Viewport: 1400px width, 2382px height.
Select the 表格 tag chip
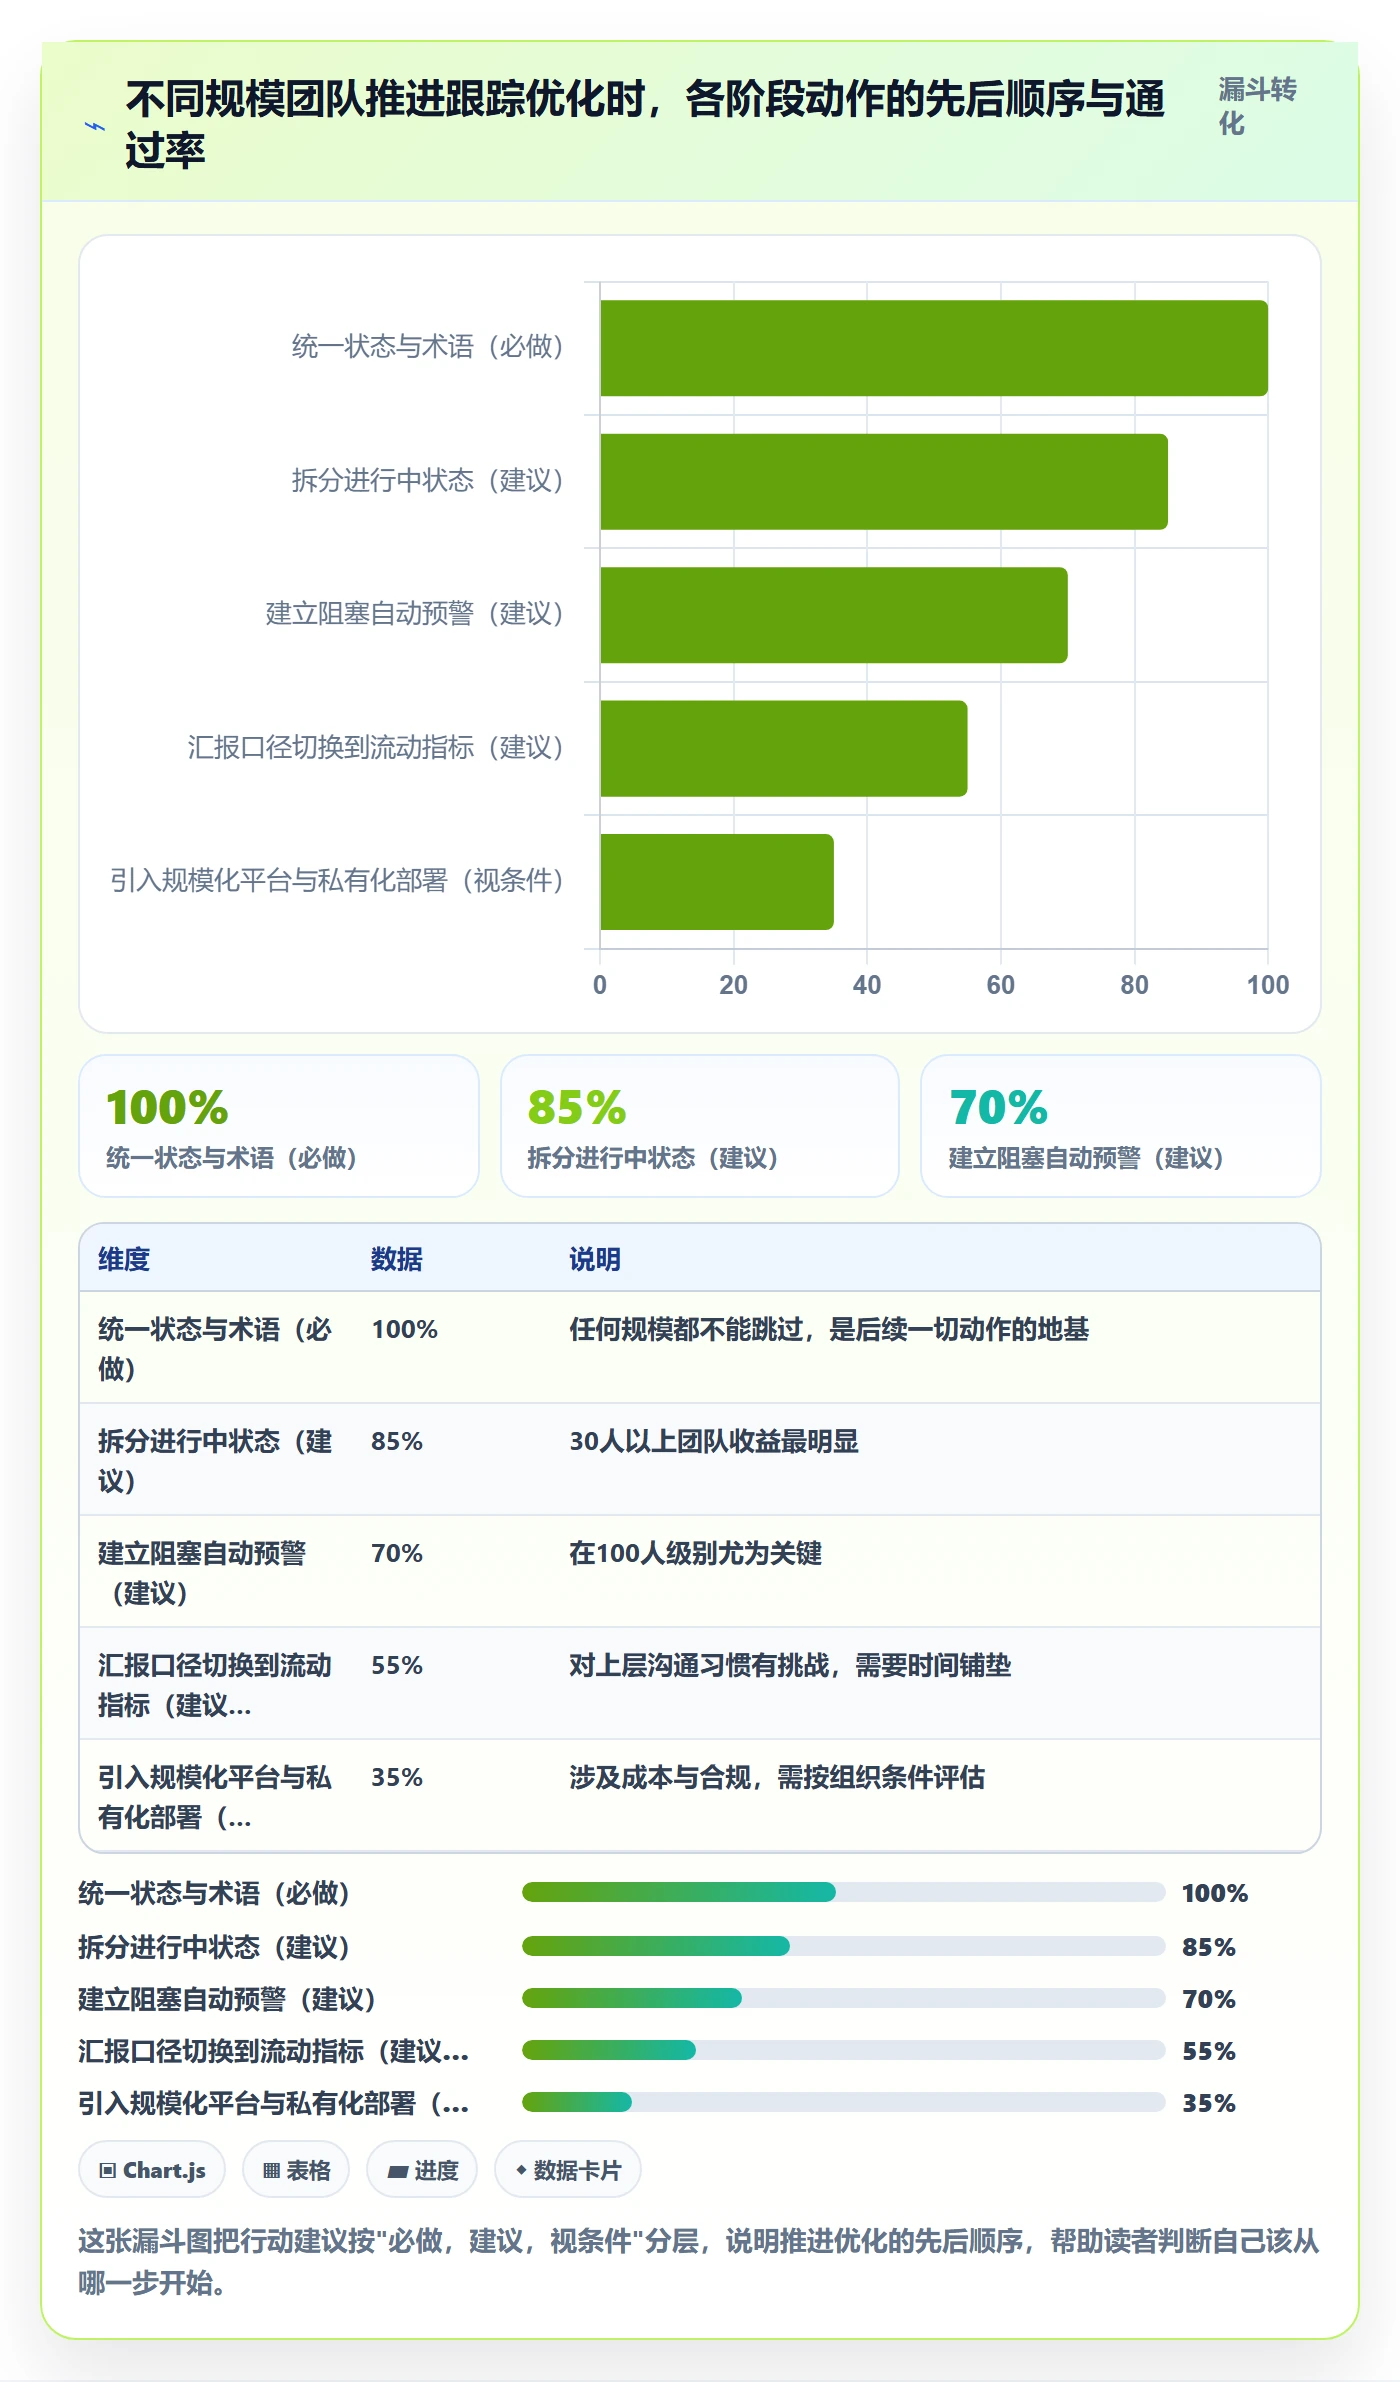(296, 2169)
